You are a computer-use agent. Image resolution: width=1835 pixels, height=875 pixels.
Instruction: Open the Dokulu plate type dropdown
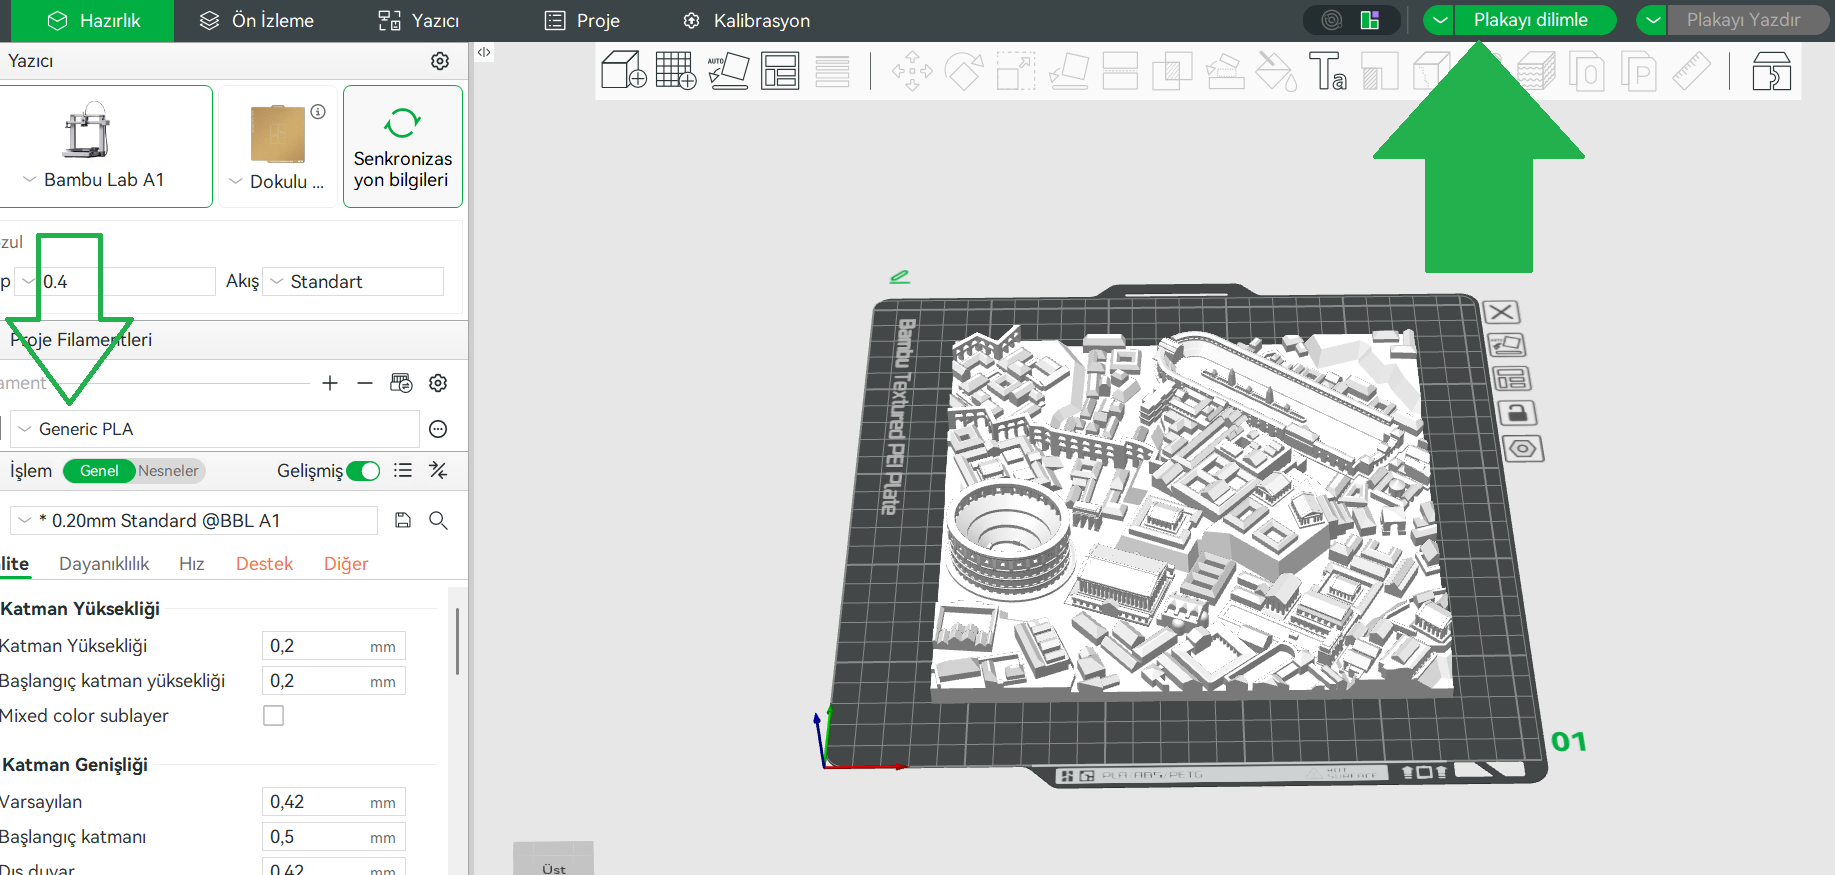pyautogui.click(x=277, y=182)
